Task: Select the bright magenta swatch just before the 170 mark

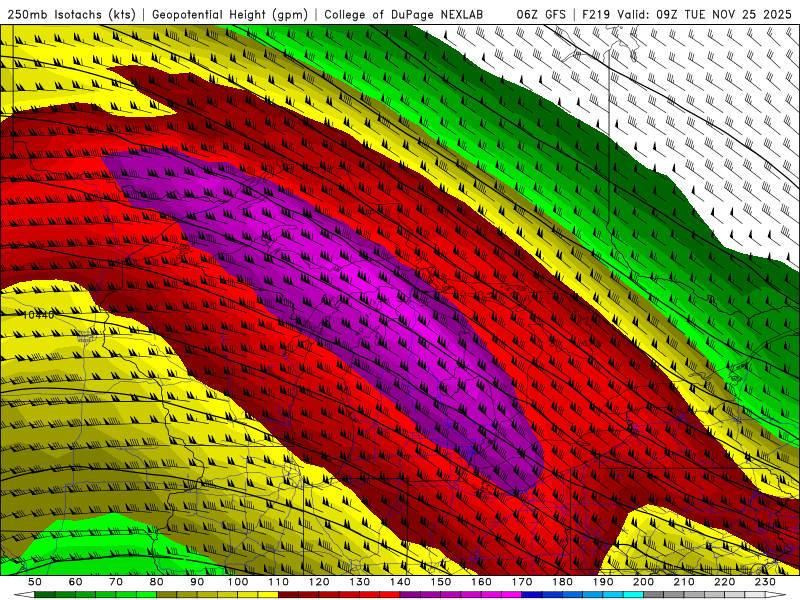Action: [x=511, y=595]
